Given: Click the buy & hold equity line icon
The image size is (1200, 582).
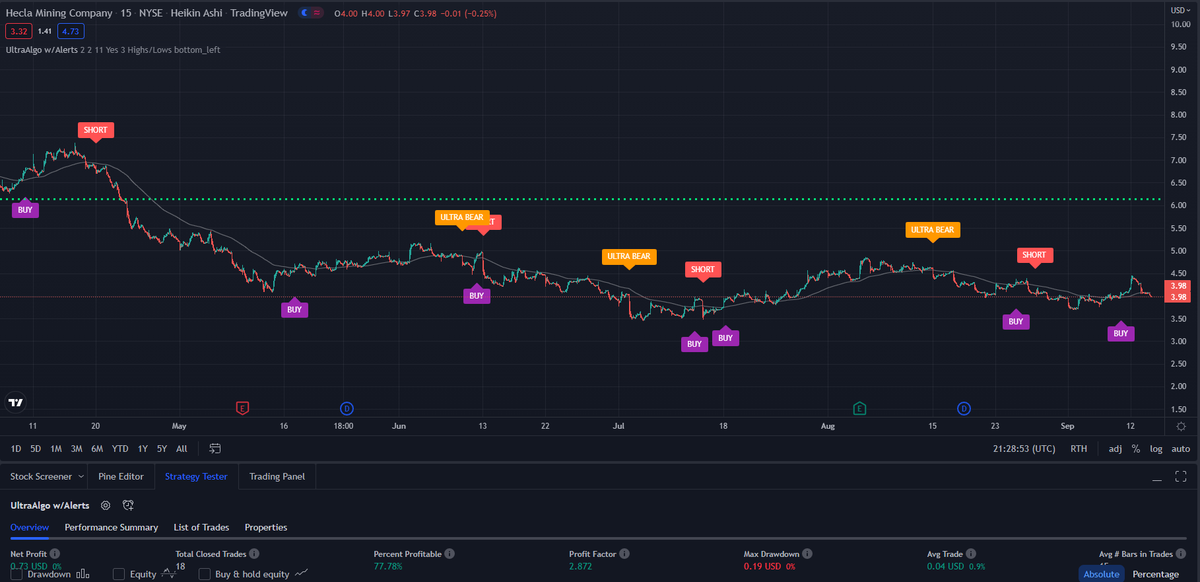Looking at the screenshot, I should tap(302, 574).
